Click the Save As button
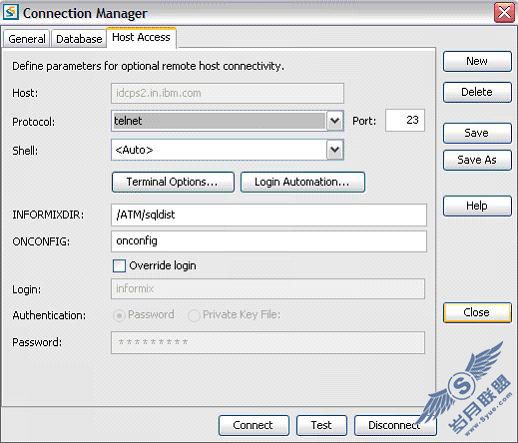Image resolution: width=518 pixels, height=443 pixels. point(477,160)
